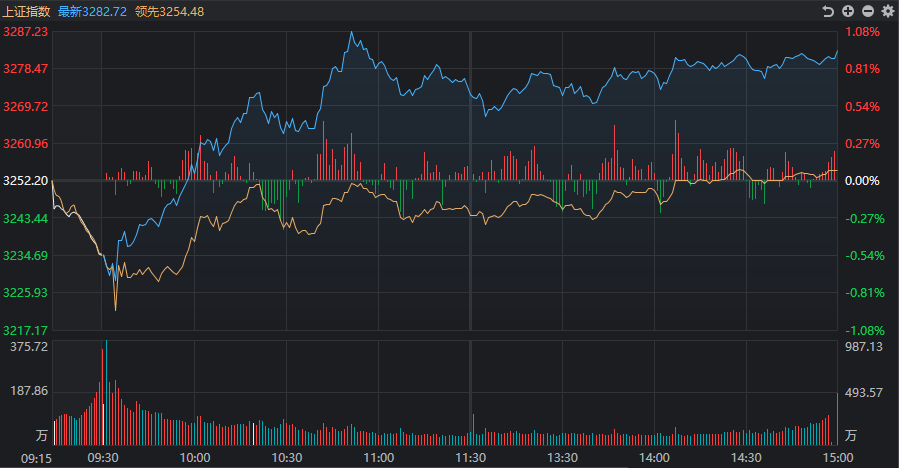Click the 375.72 volume axis label
The image size is (899, 468).
29,346
